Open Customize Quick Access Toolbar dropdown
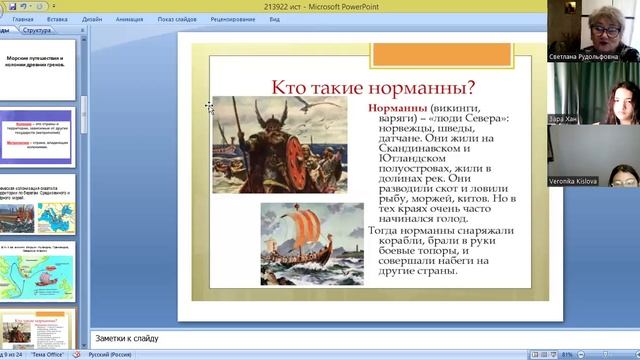This screenshot has width=640, height=360. pos(53,7)
